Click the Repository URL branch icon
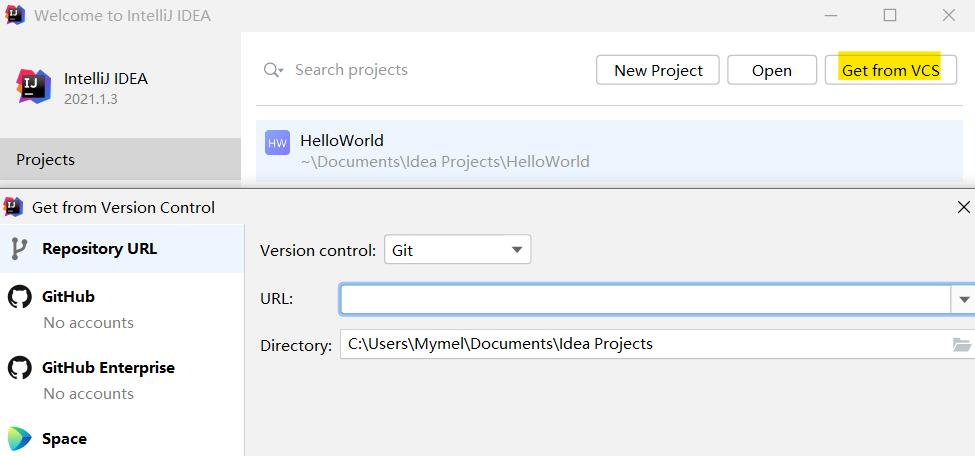 point(19,249)
